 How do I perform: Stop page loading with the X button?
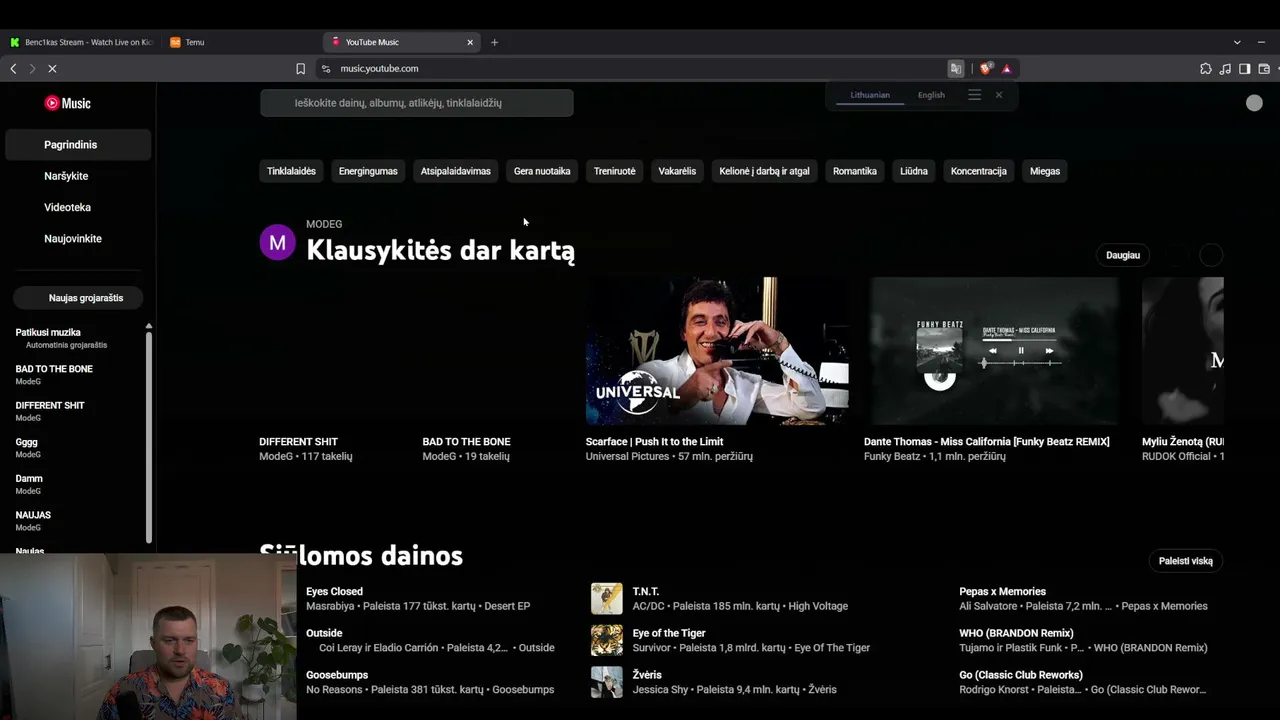click(52, 69)
